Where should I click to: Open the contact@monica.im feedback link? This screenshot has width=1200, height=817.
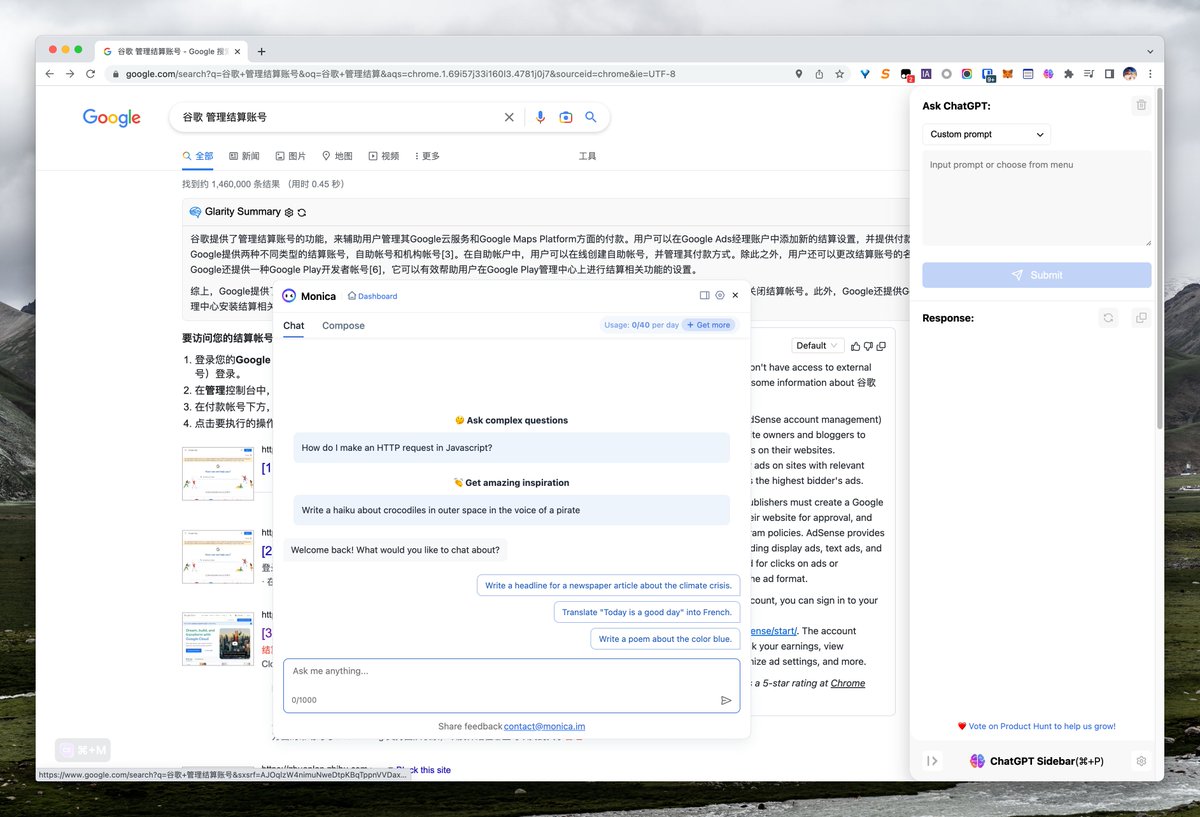click(x=544, y=726)
